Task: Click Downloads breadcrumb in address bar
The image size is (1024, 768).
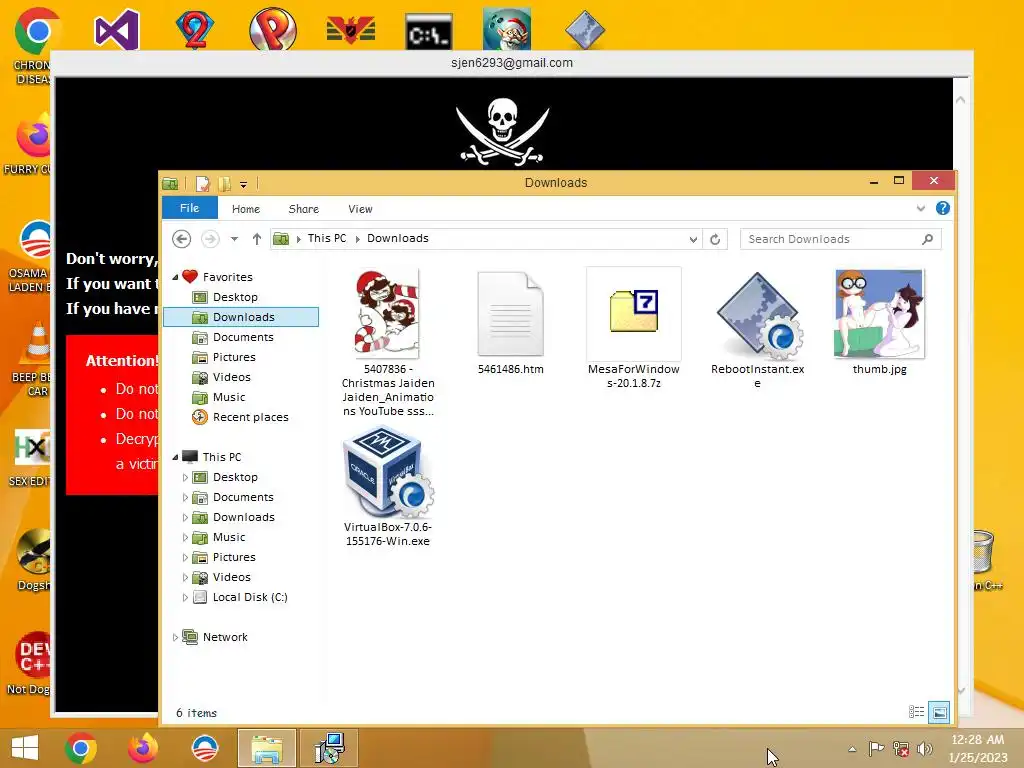Action: coord(398,238)
